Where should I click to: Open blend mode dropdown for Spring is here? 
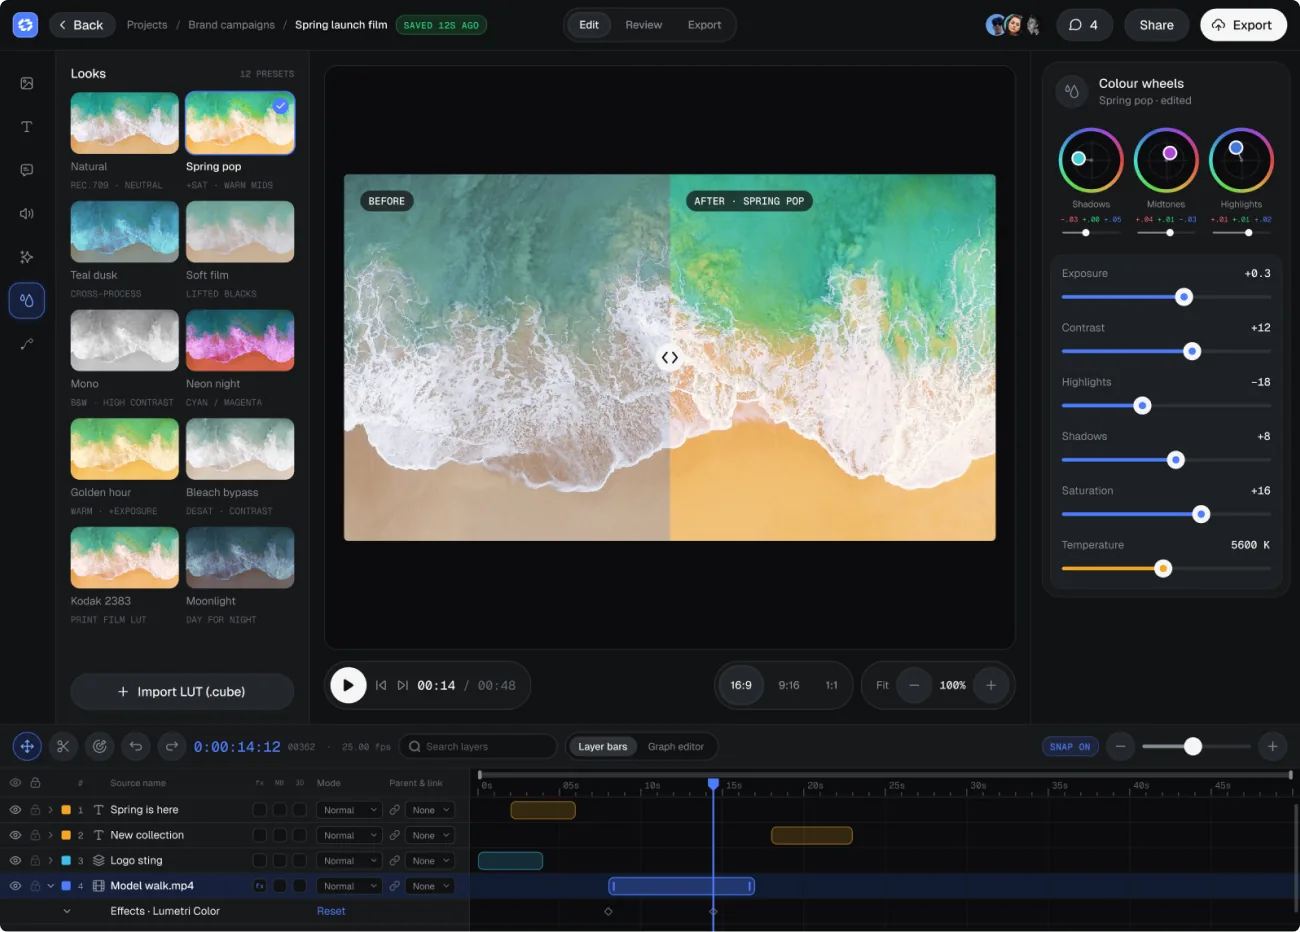pos(349,810)
